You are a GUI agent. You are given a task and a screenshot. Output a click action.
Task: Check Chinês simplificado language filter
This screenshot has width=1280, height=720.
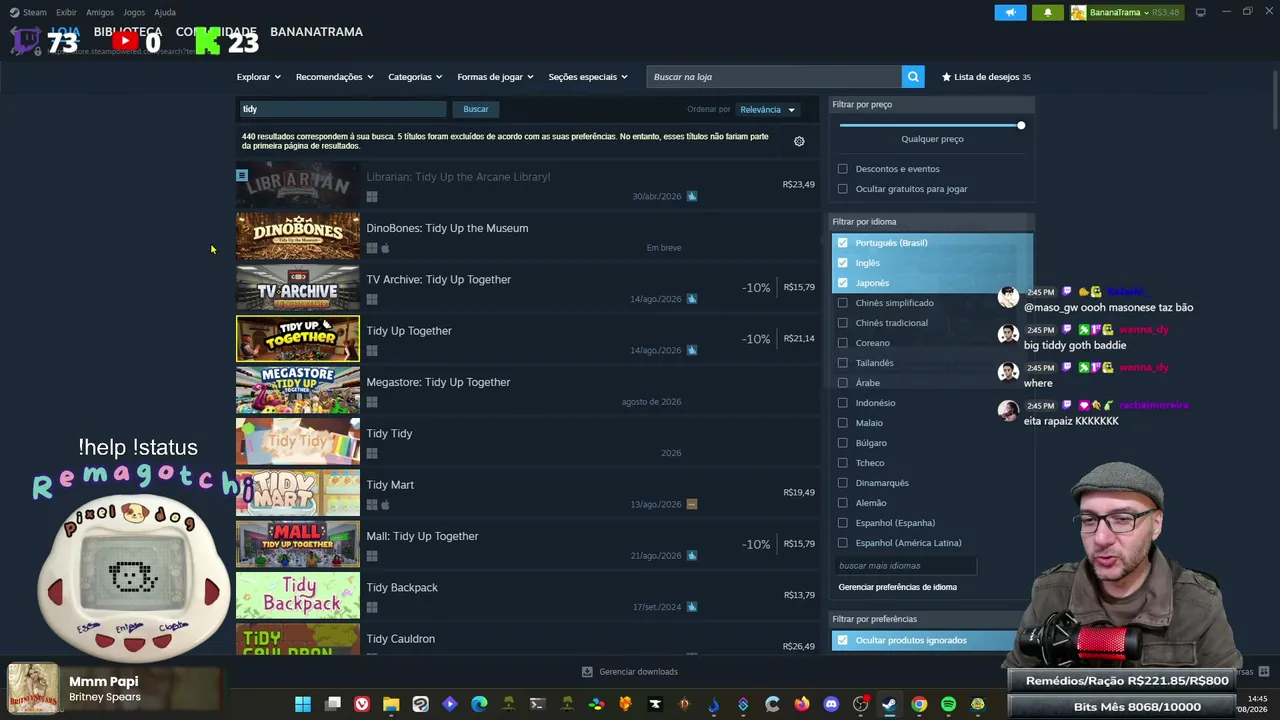(843, 303)
